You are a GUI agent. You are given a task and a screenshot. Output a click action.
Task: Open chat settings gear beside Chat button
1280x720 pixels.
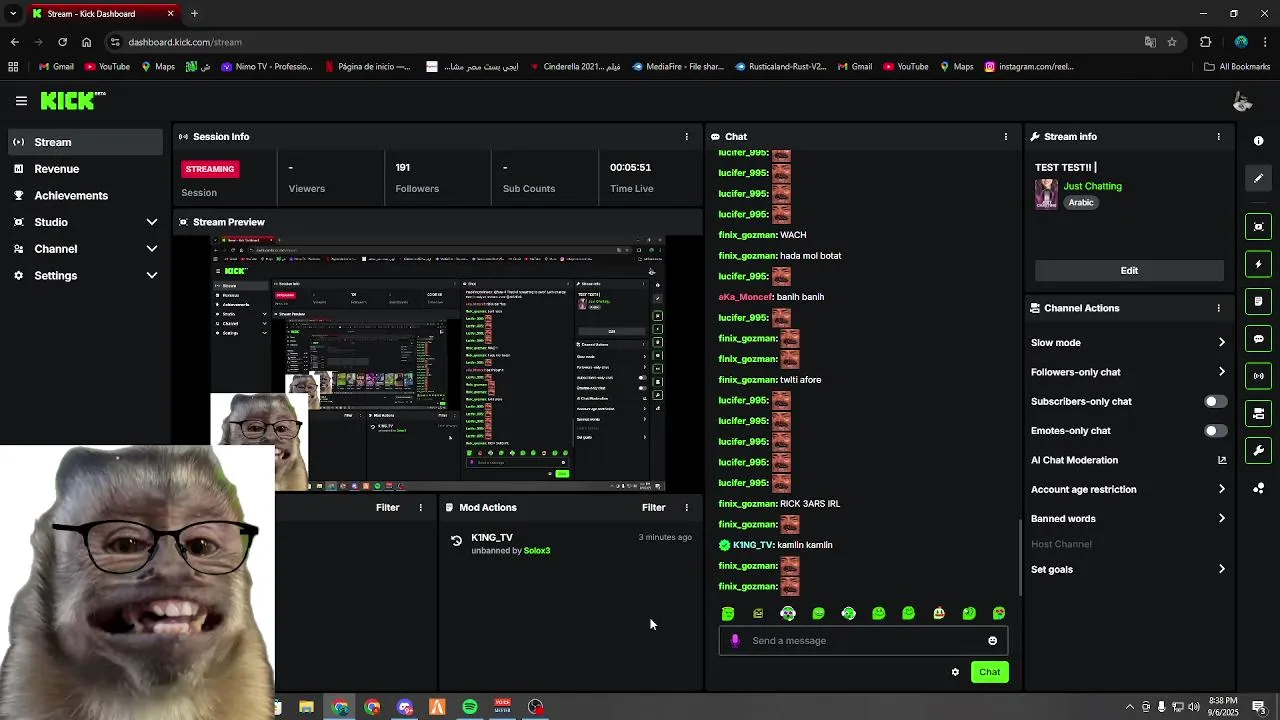click(955, 672)
